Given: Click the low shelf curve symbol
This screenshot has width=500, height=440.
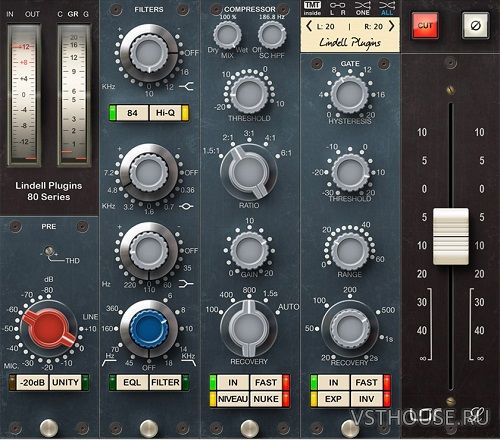Looking at the screenshot, I should coord(186,284).
